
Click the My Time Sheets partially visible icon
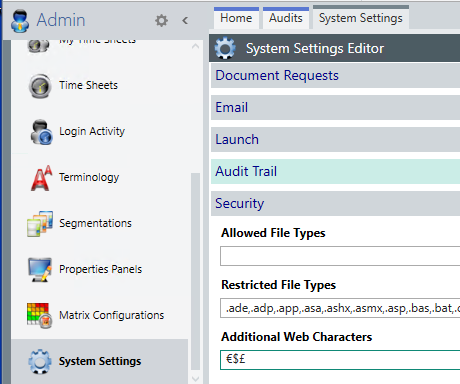pos(38,46)
